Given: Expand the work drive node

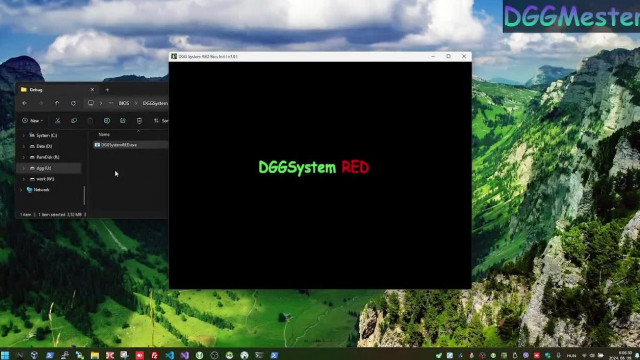Looking at the screenshot, I should tap(23, 179).
